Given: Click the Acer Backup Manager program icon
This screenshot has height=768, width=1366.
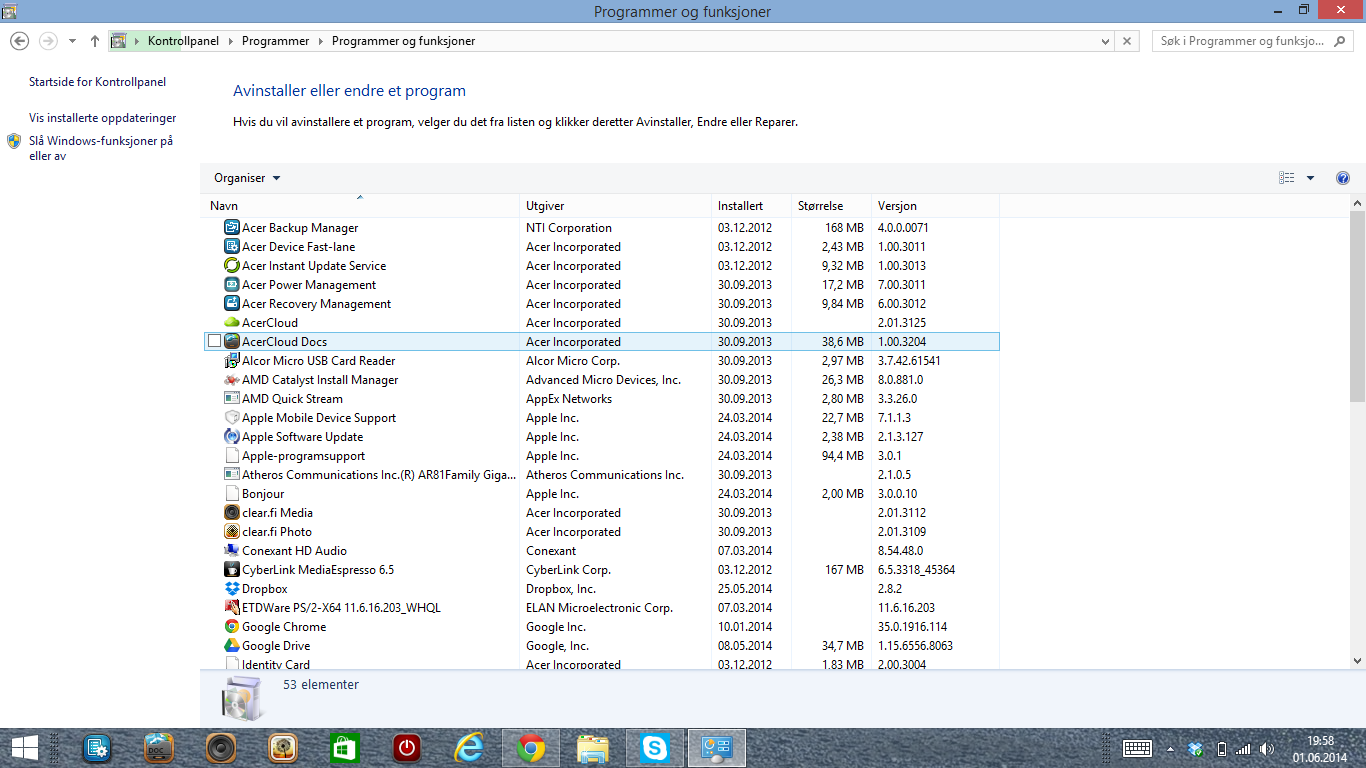Looking at the screenshot, I should coord(232,228).
